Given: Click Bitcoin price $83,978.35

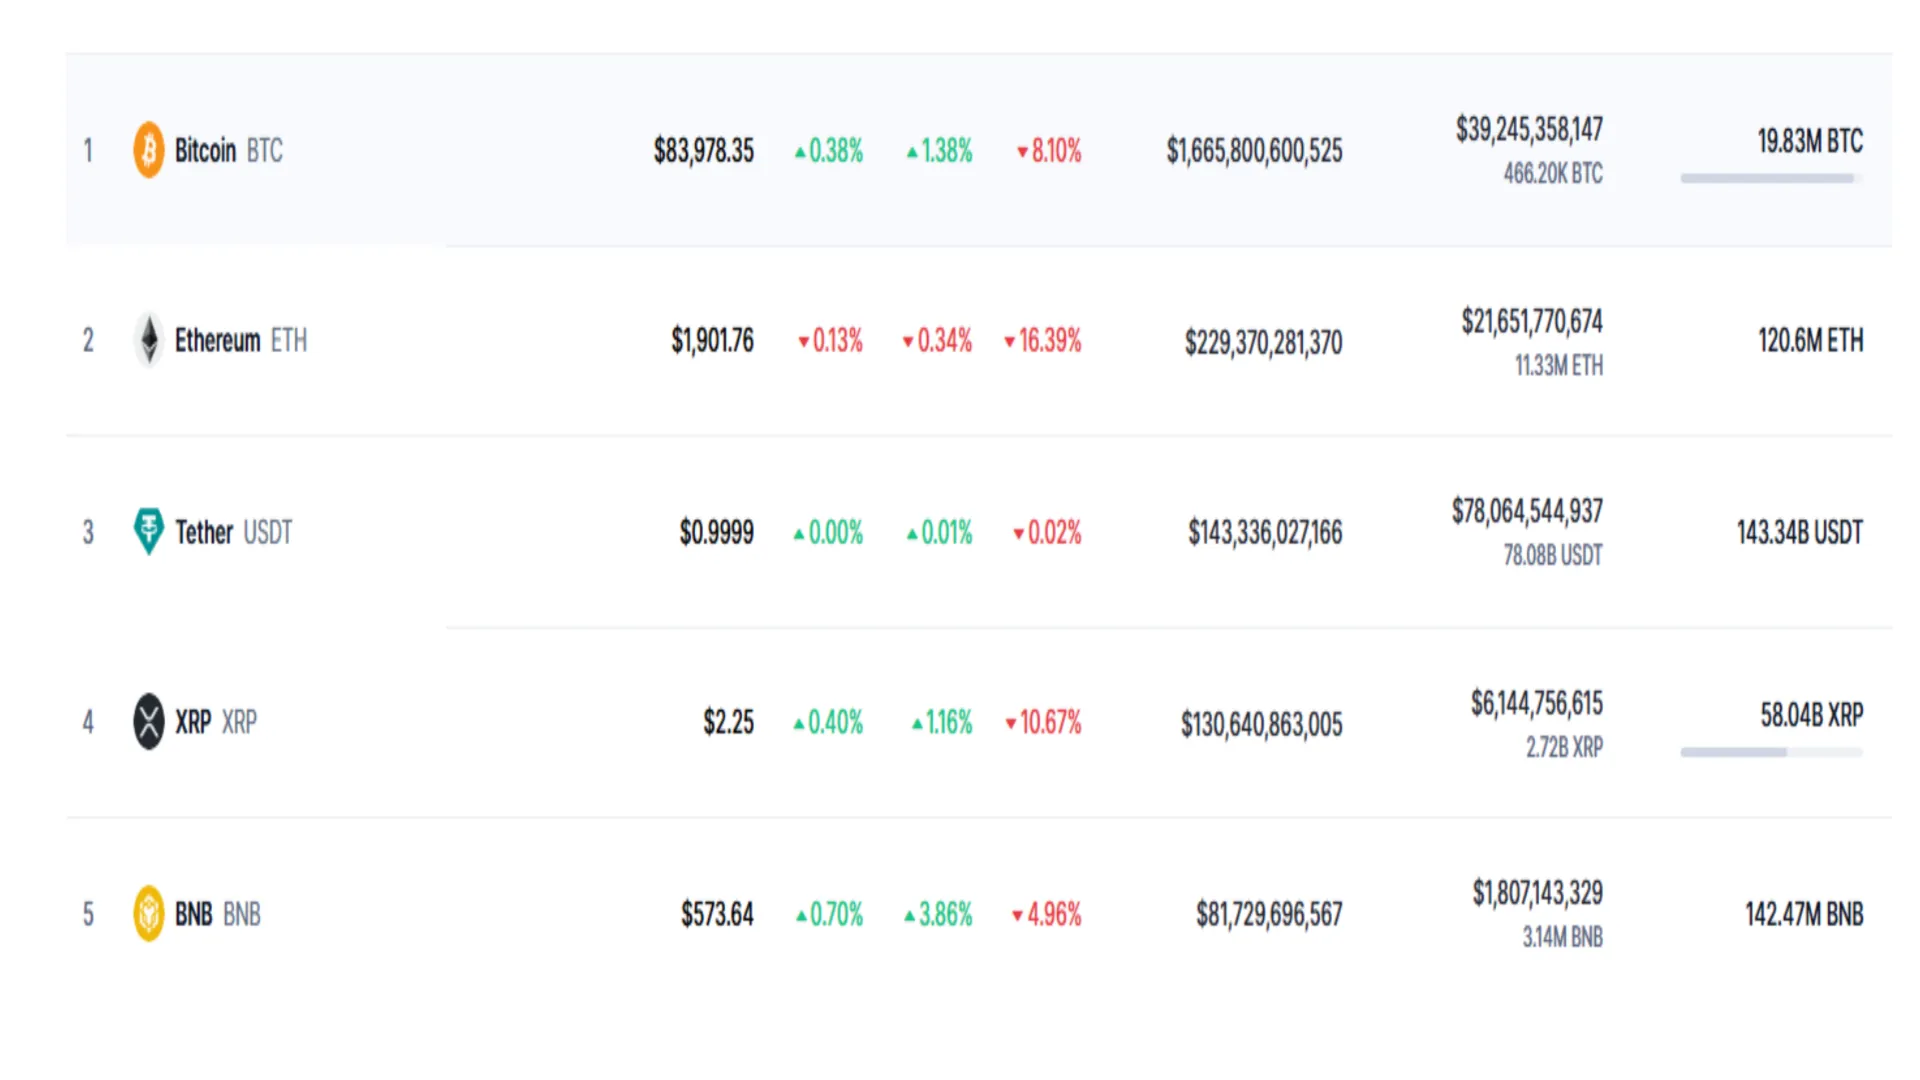Looking at the screenshot, I should [704, 151].
